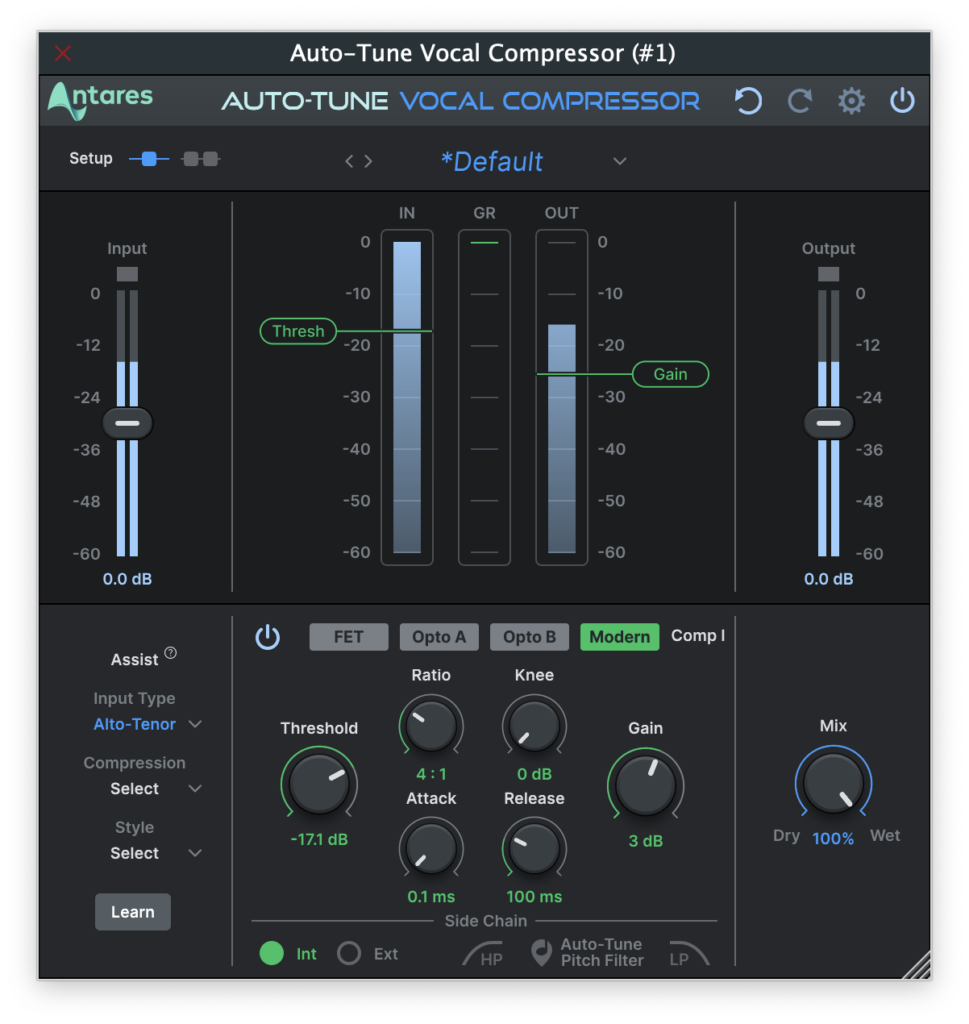This screenshot has width=969, height=1024.
Task: Click the window resize grip corner
Action: (x=917, y=965)
